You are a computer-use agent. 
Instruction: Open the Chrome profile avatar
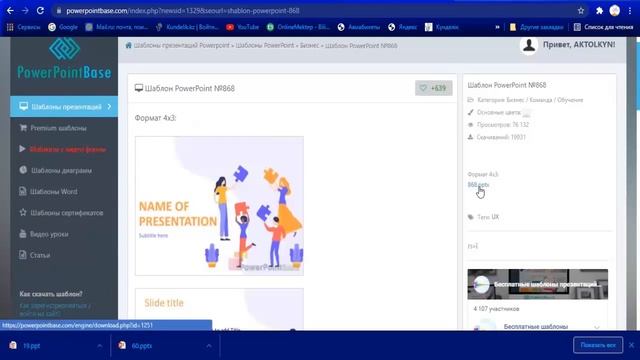tap(615, 11)
